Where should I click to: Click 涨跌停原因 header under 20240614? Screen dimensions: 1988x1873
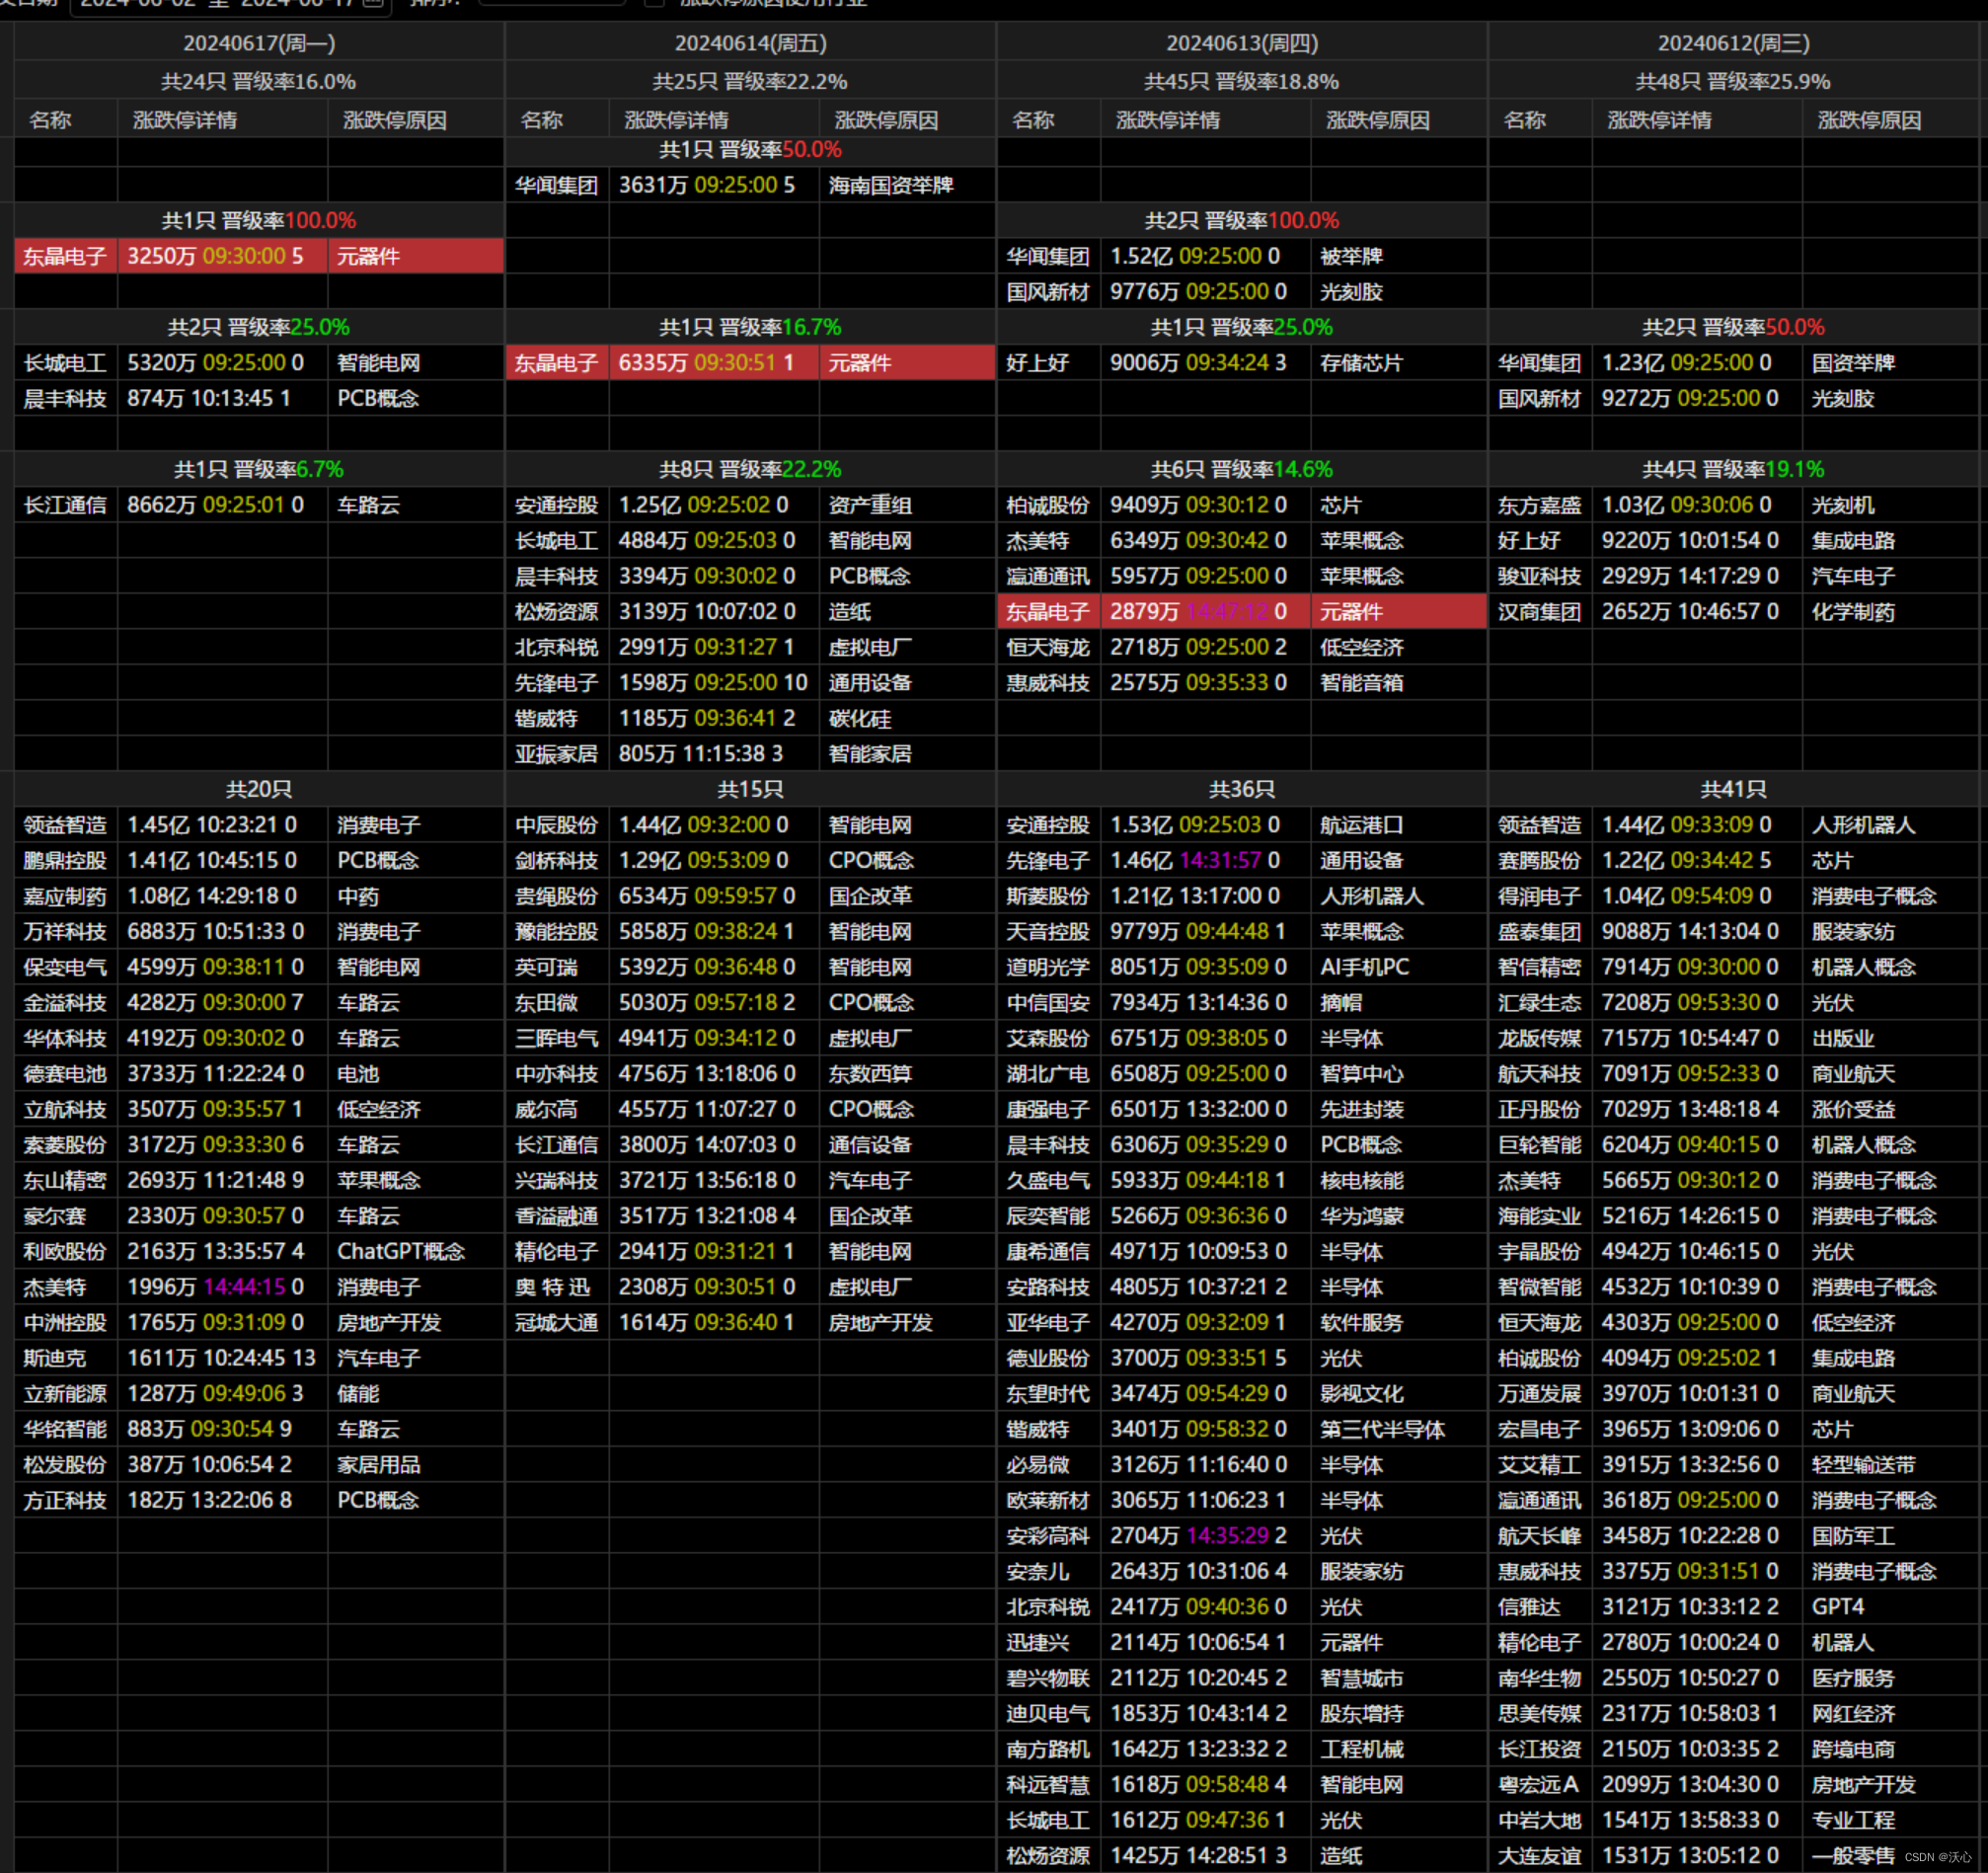pyautogui.click(x=886, y=120)
